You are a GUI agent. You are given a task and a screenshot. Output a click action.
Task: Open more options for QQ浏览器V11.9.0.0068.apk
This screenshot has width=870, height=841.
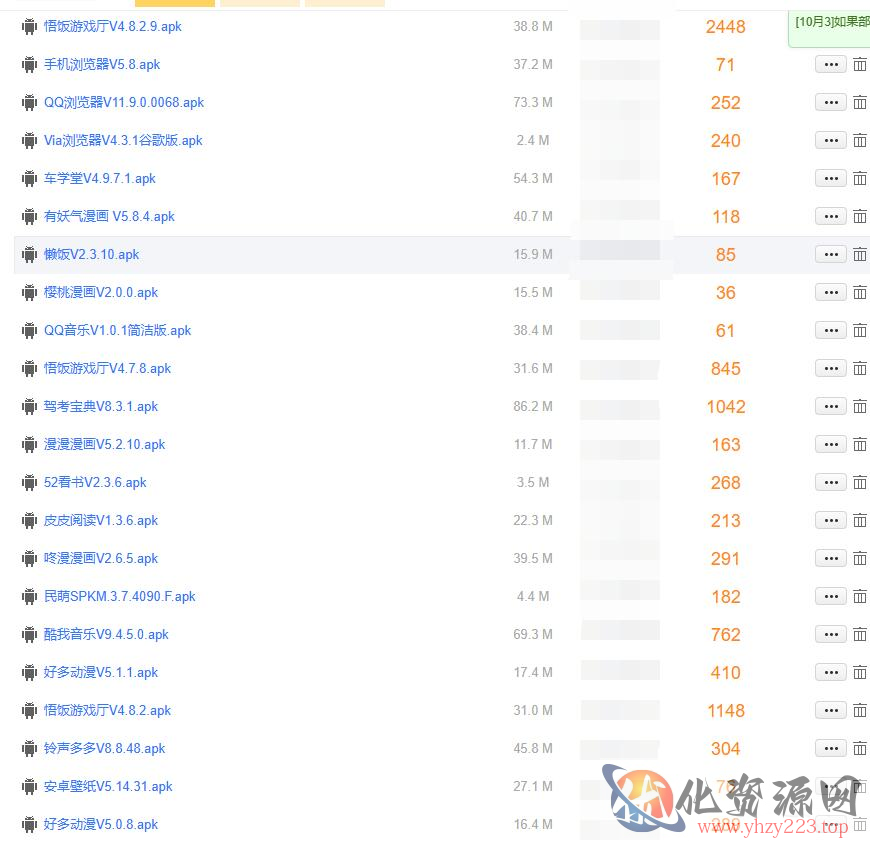click(831, 103)
